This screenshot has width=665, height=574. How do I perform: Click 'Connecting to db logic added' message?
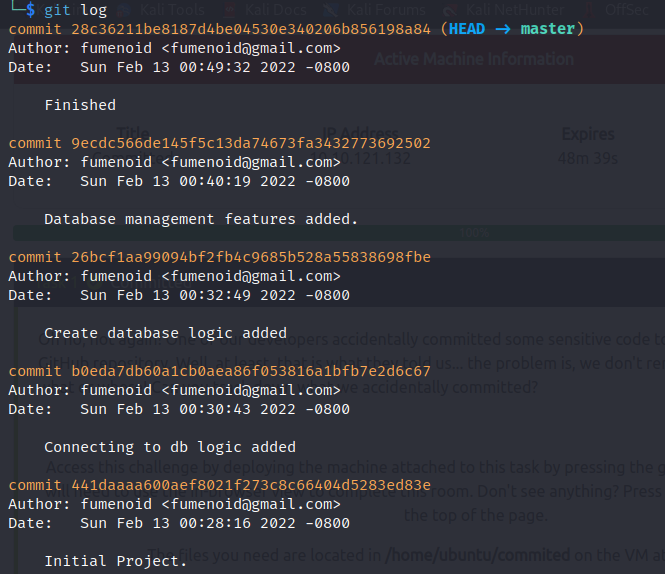[170, 447]
